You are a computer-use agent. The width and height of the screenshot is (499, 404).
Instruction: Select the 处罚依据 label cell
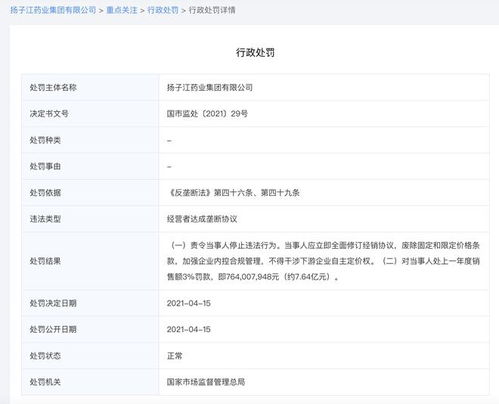pyautogui.click(x=90, y=193)
